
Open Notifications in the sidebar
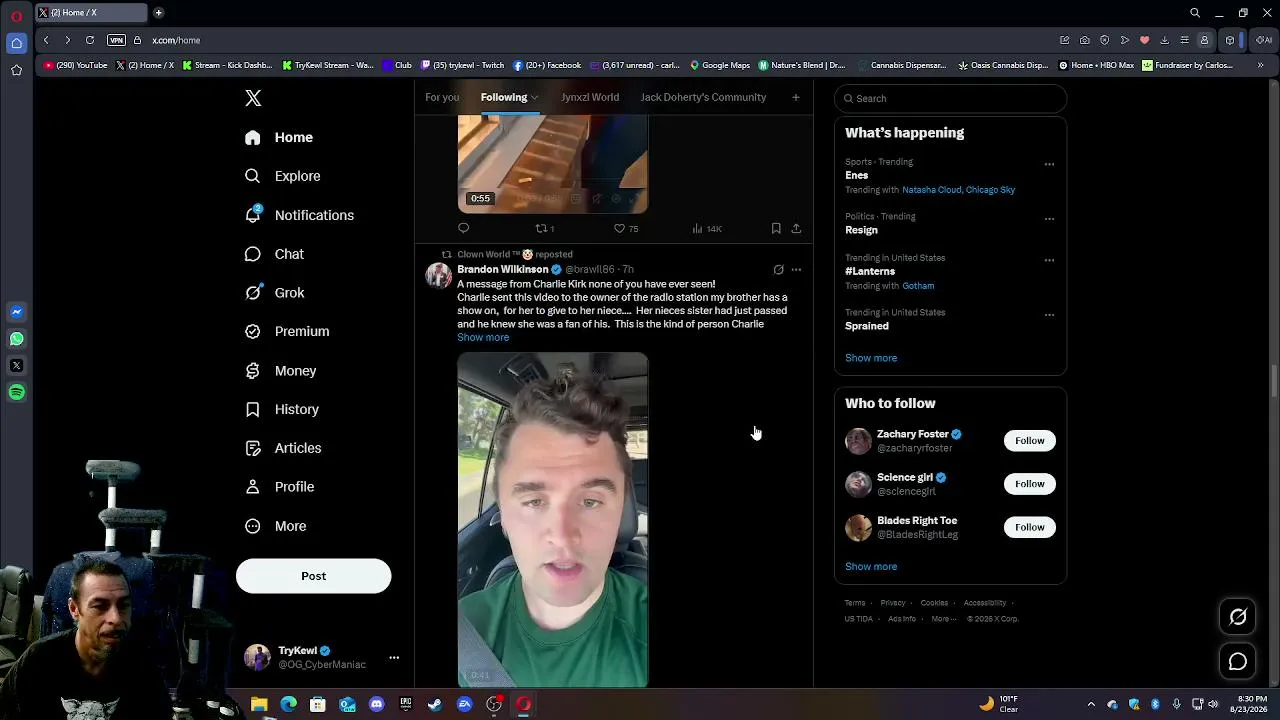coord(299,215)
